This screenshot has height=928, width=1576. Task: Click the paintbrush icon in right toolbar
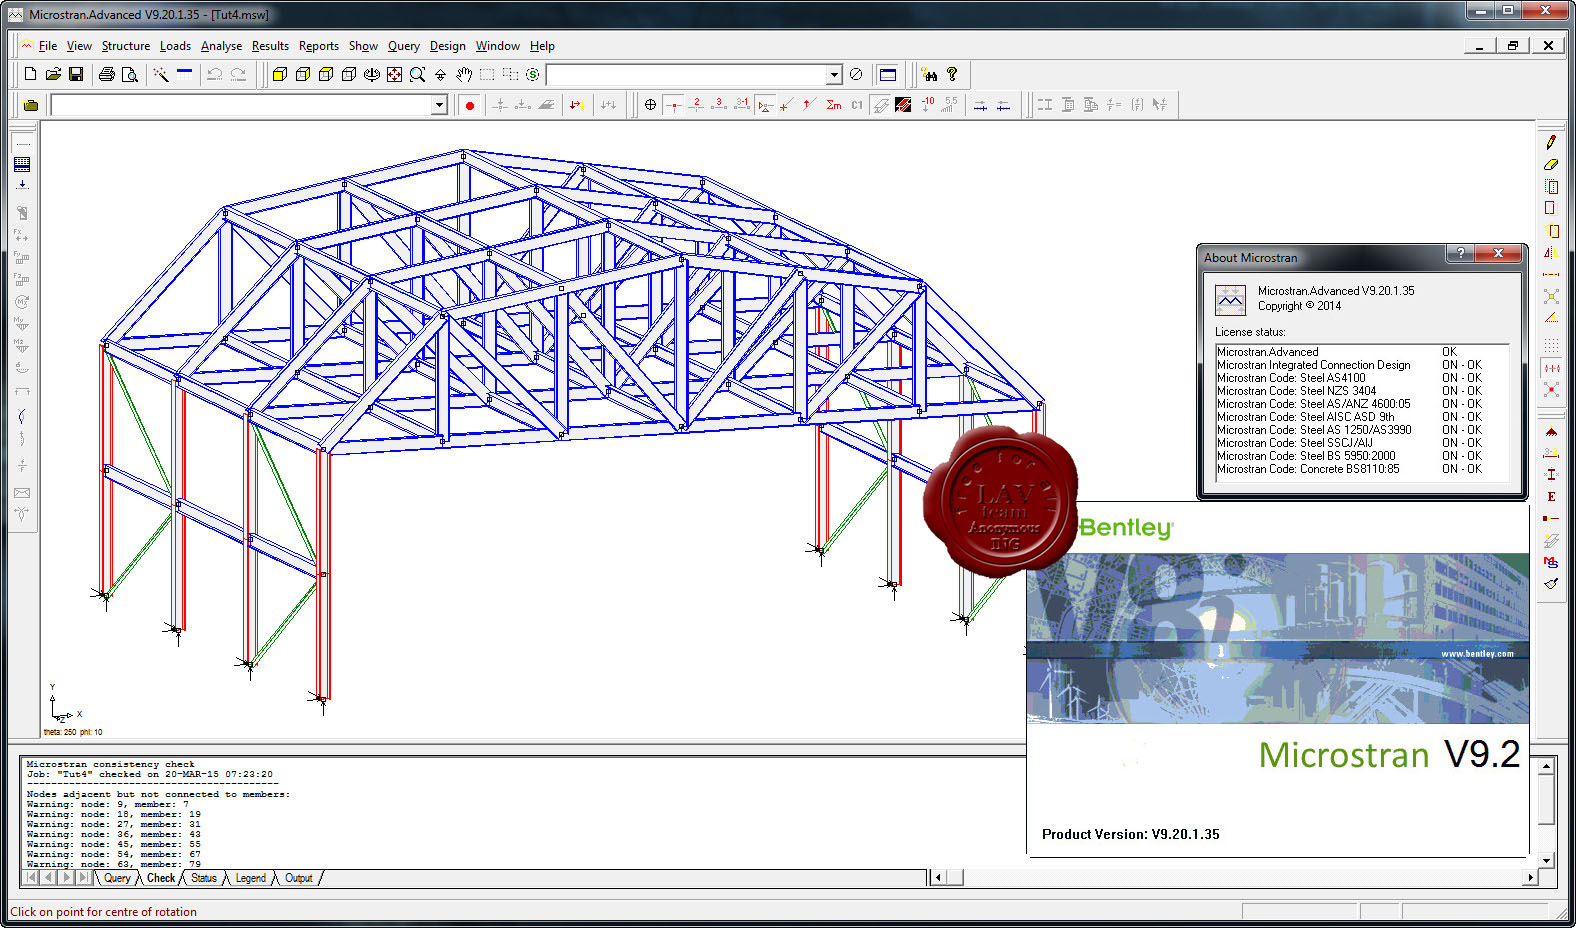tap(1551, 584)
